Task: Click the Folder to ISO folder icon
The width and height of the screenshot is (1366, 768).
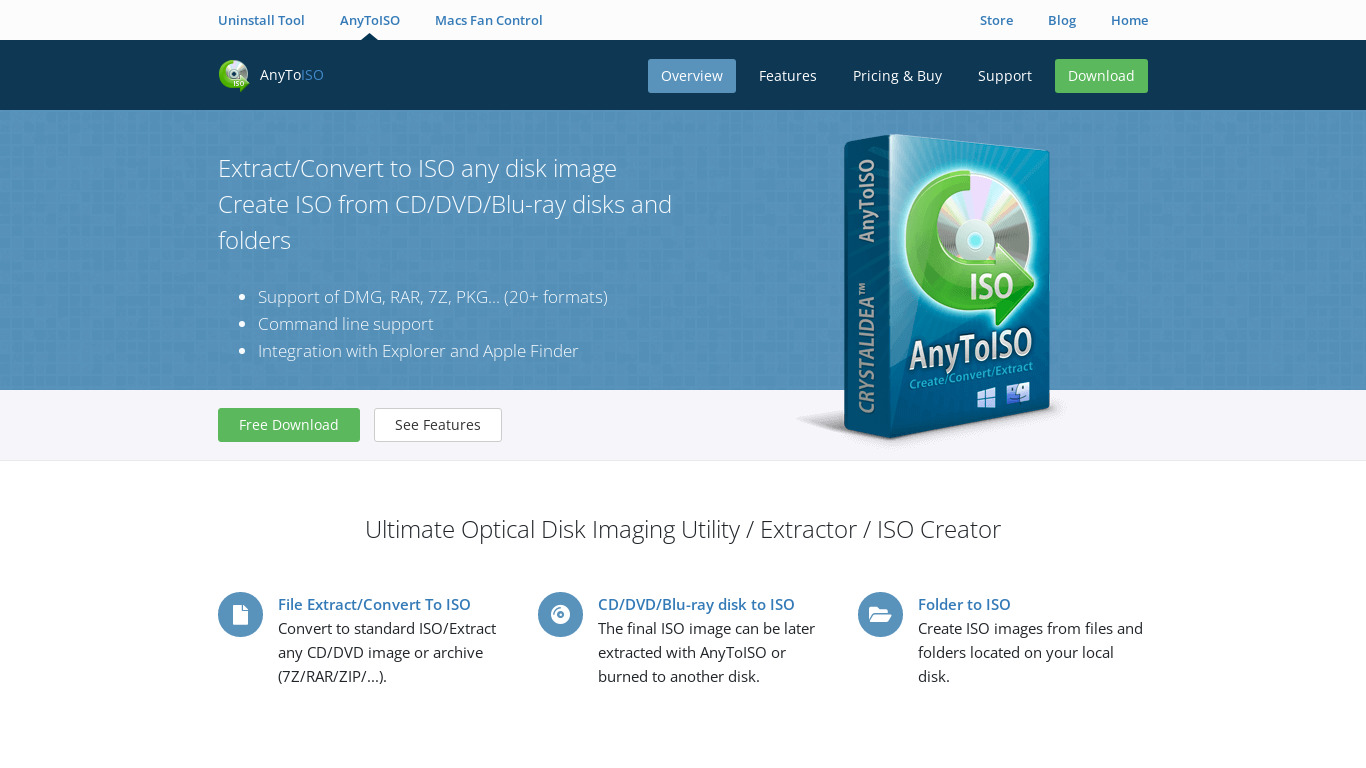Action: tap(880, 614)
